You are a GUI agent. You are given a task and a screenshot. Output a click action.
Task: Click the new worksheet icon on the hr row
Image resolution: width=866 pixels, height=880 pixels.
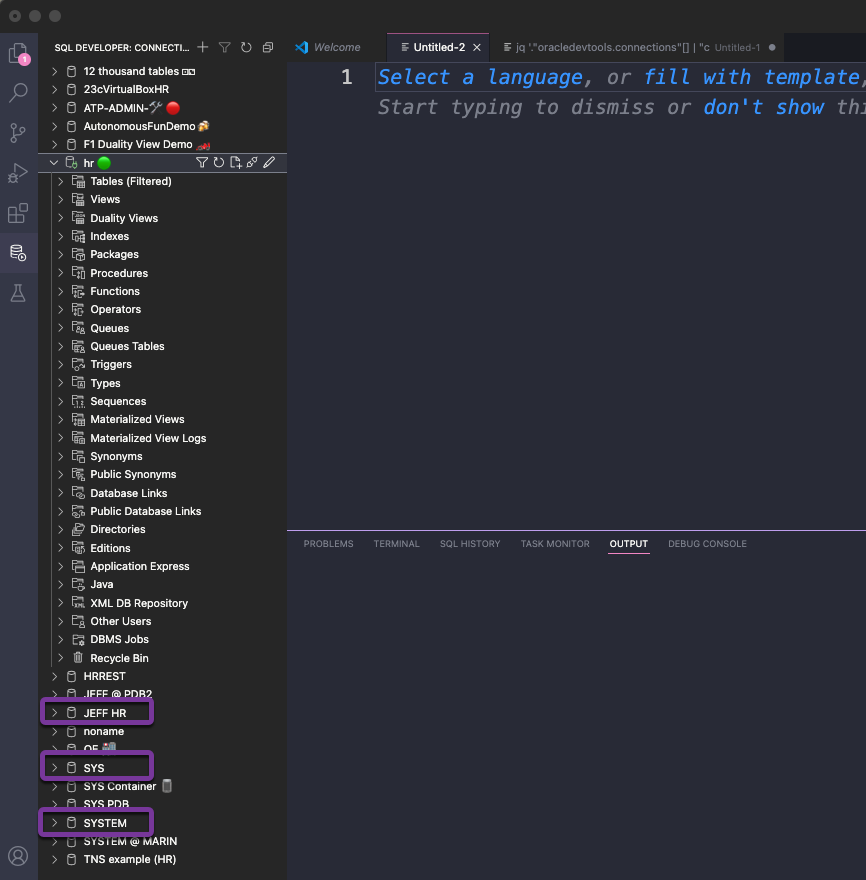click(x=236, y=163)
